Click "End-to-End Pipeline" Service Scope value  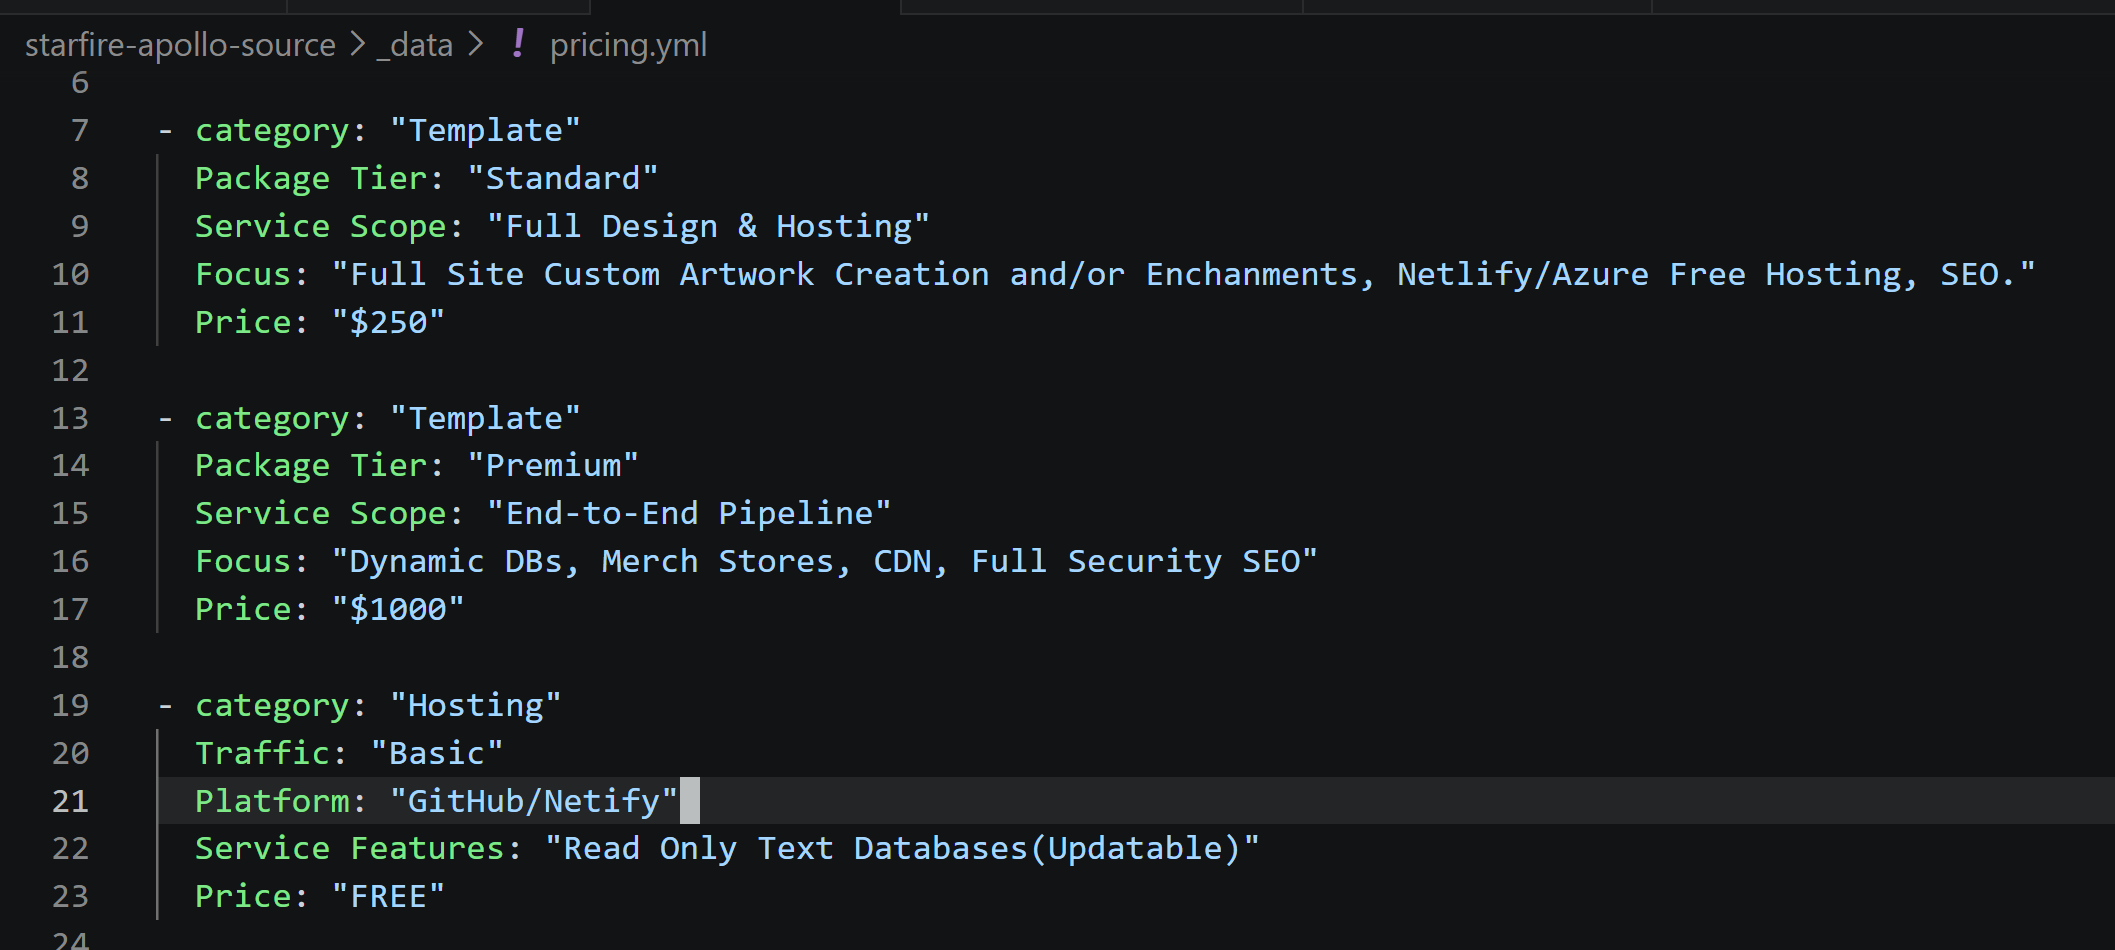coord(689,513)
